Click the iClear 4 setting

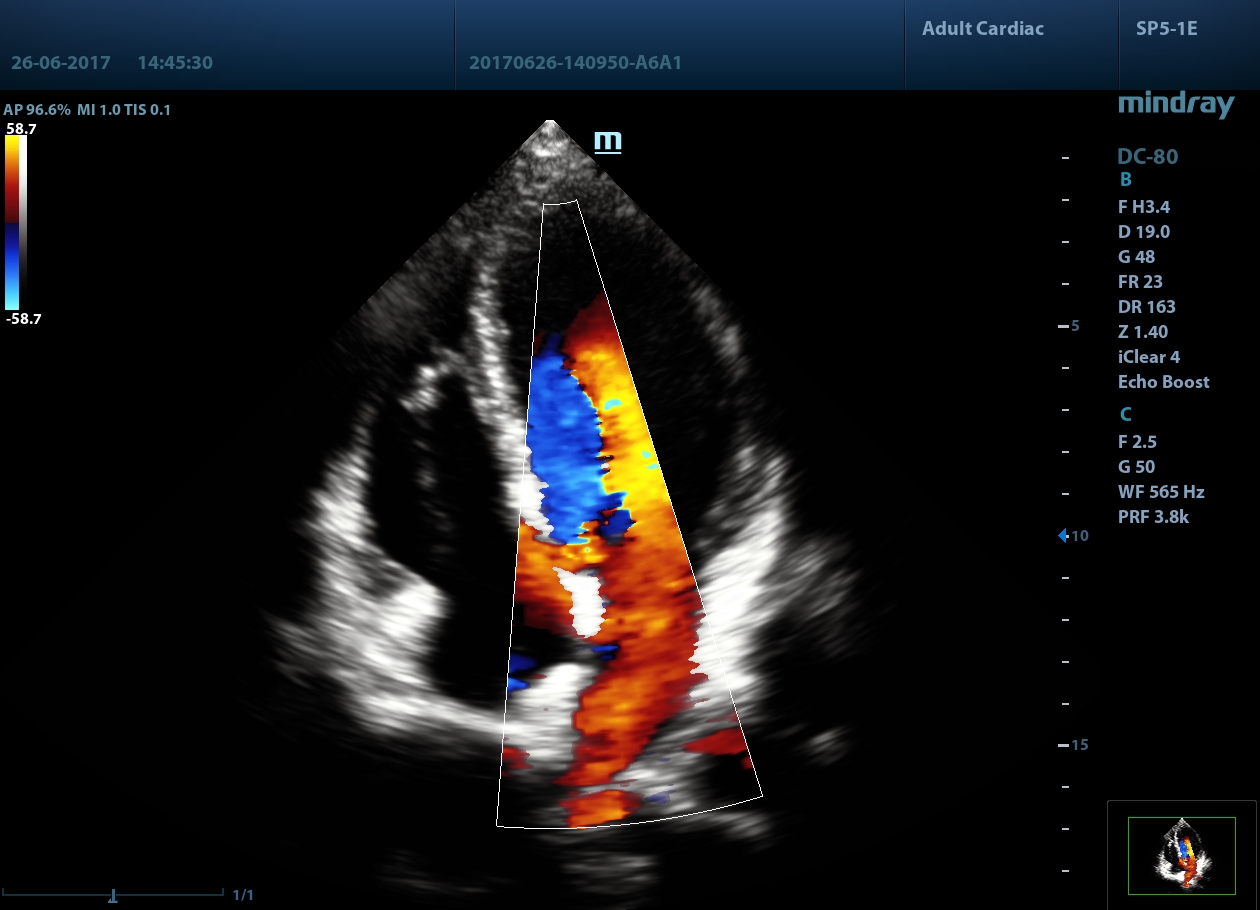pos(1150,357)
